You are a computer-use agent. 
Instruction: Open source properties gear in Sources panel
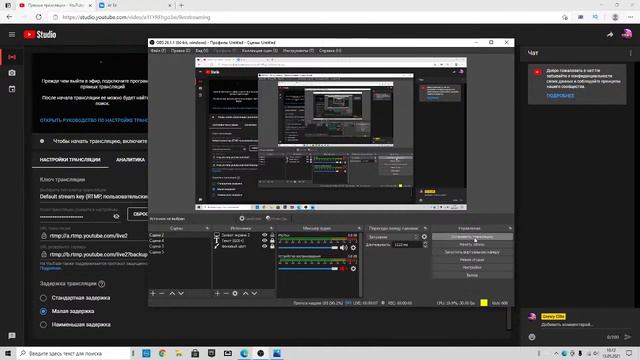[x=235, y=293]
